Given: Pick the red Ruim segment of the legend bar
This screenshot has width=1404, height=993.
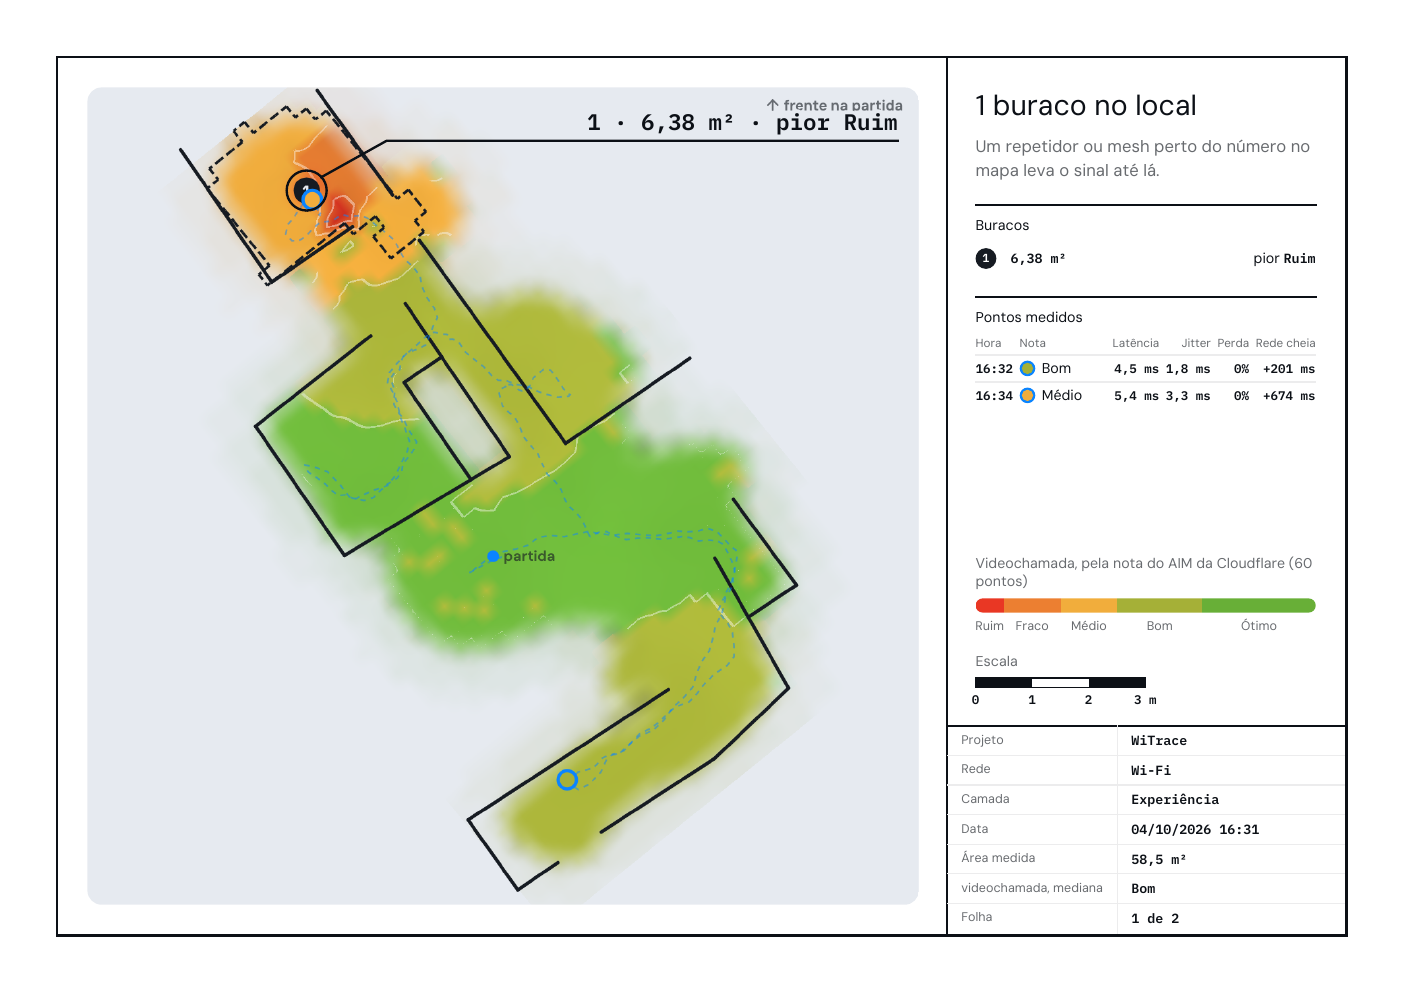Looking at the screenshot, I should [990, 605].
